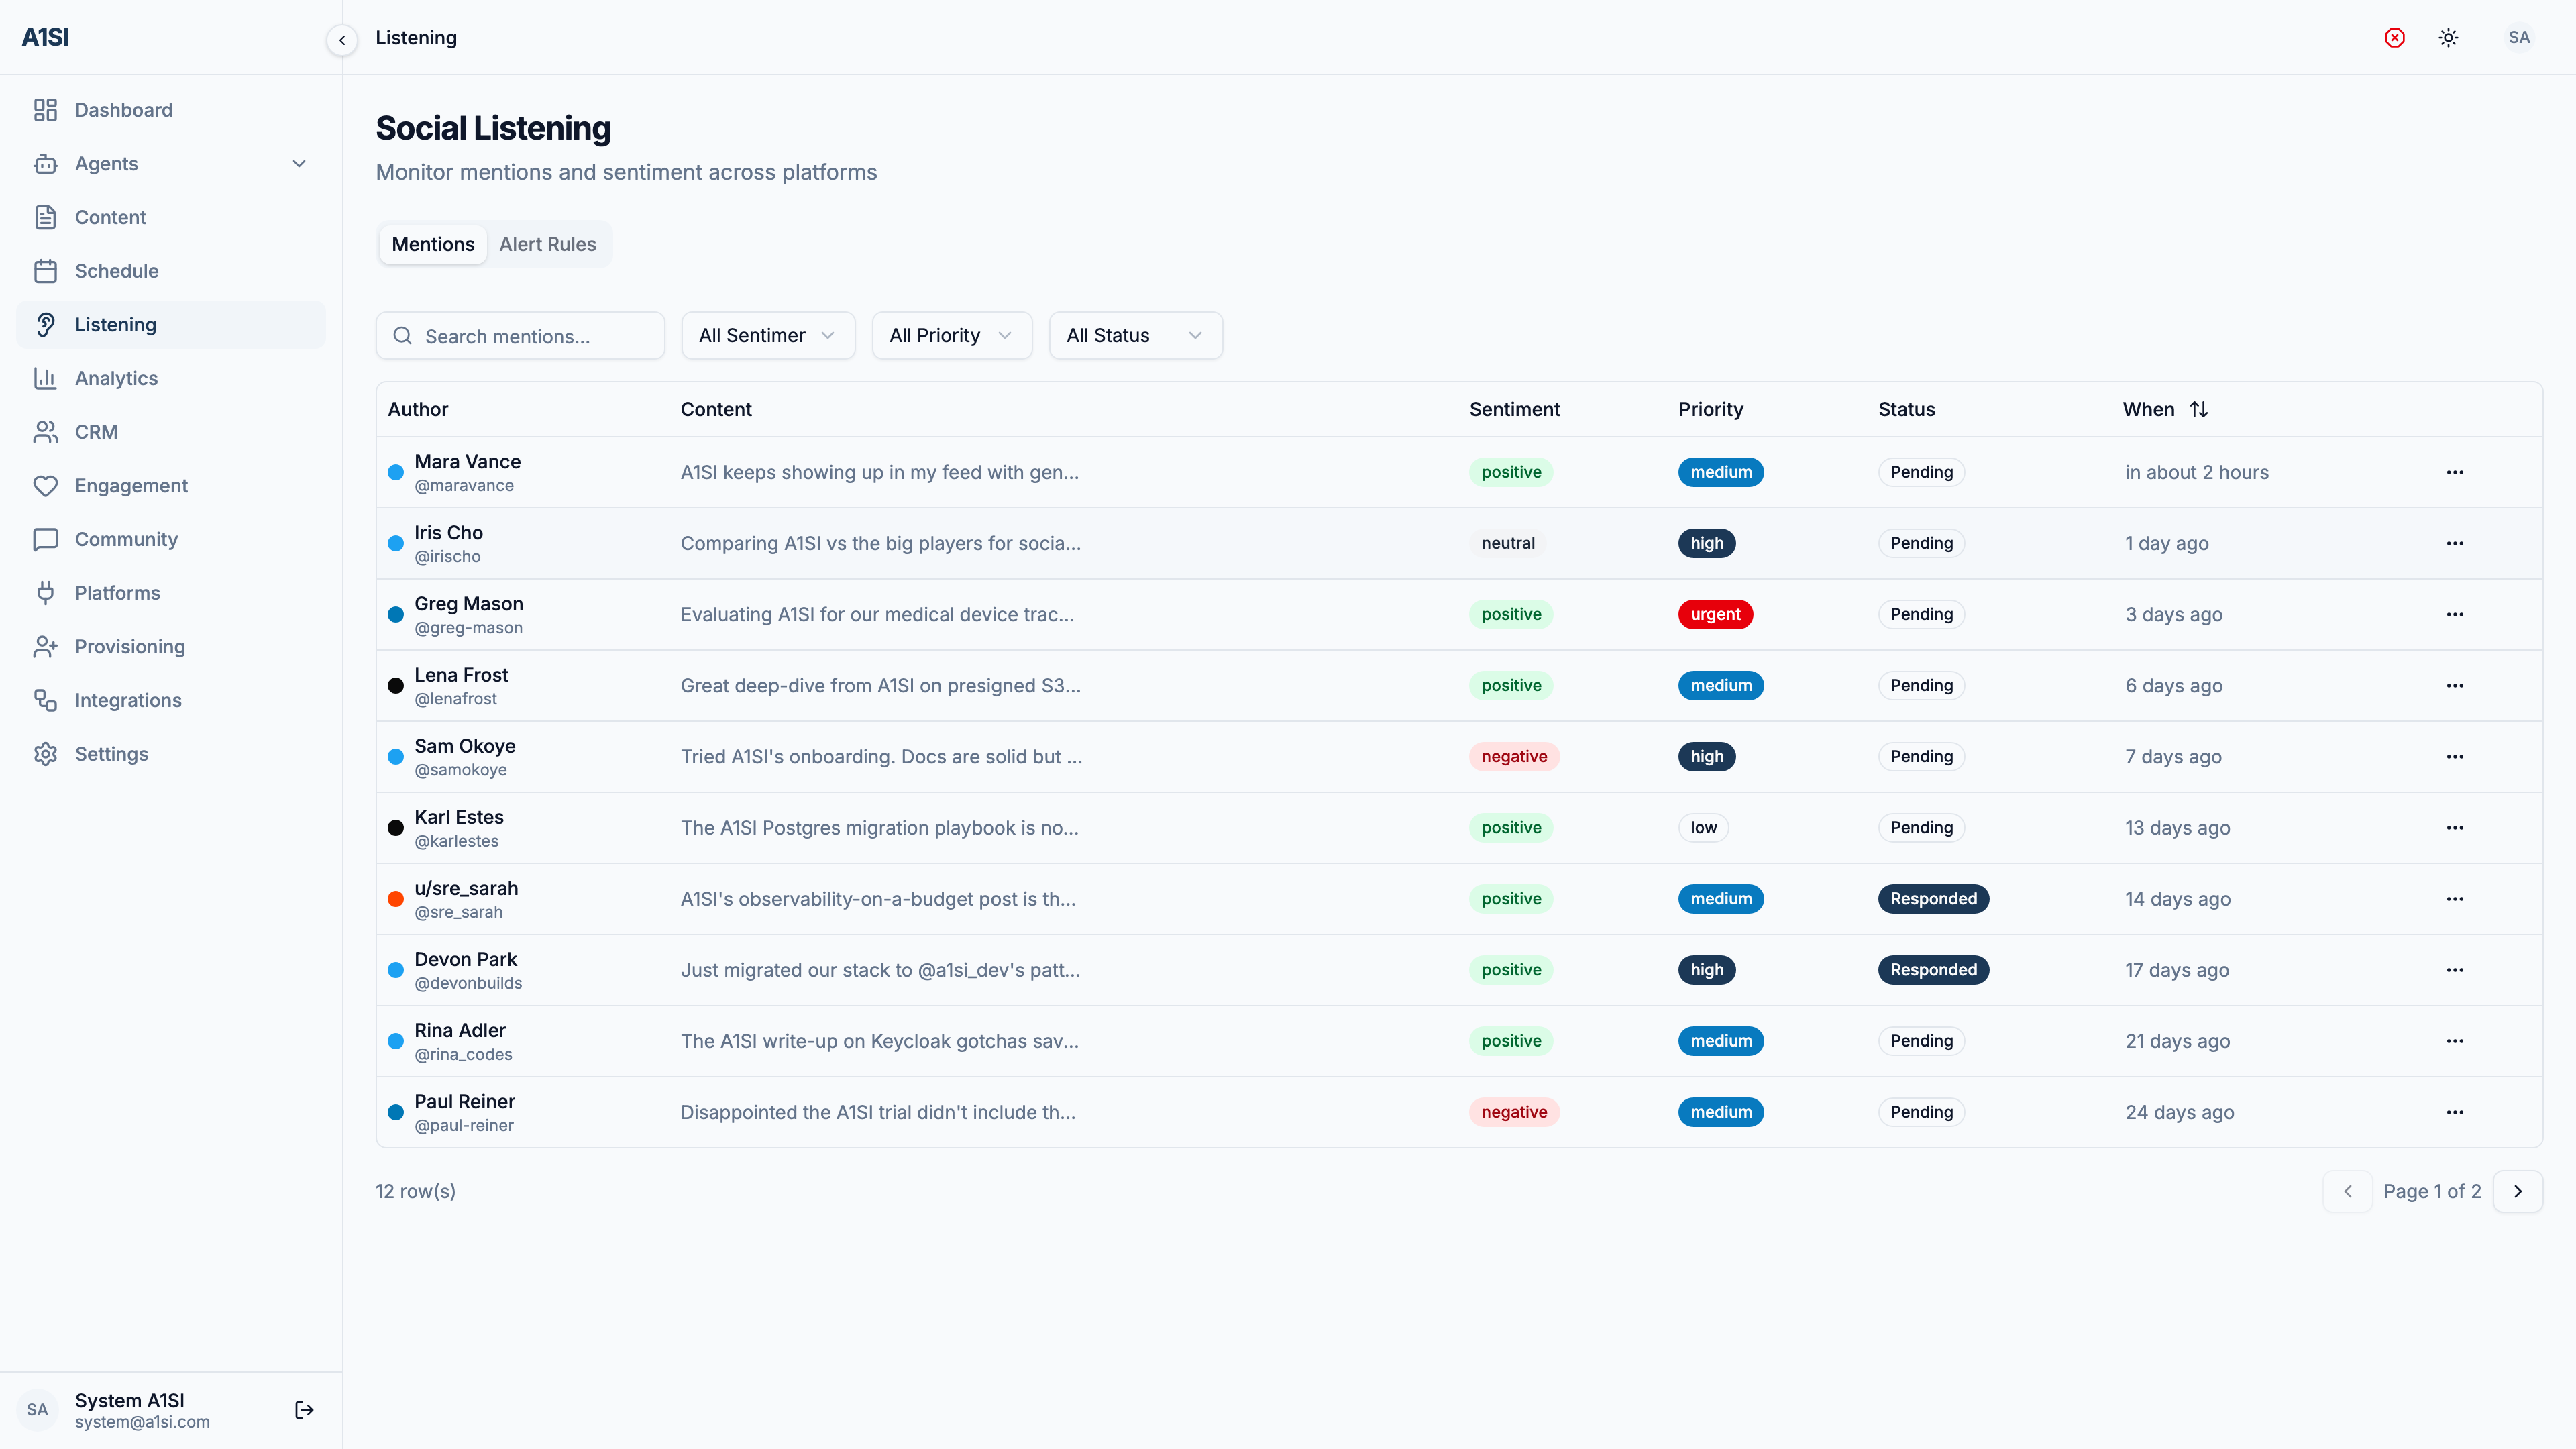This screenshot has width=2576, height=1449.
Task: Open the All Sentiment filter dropdown
Action: click(x=767, y=335)
